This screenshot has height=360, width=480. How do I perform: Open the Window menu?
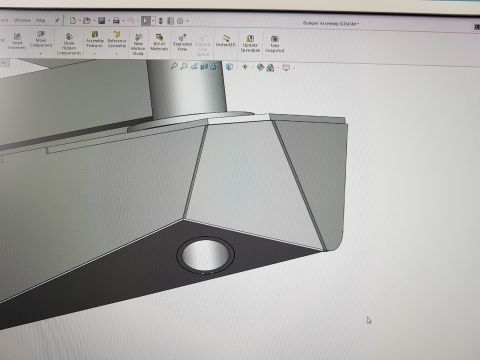click(x=22, y=20)
